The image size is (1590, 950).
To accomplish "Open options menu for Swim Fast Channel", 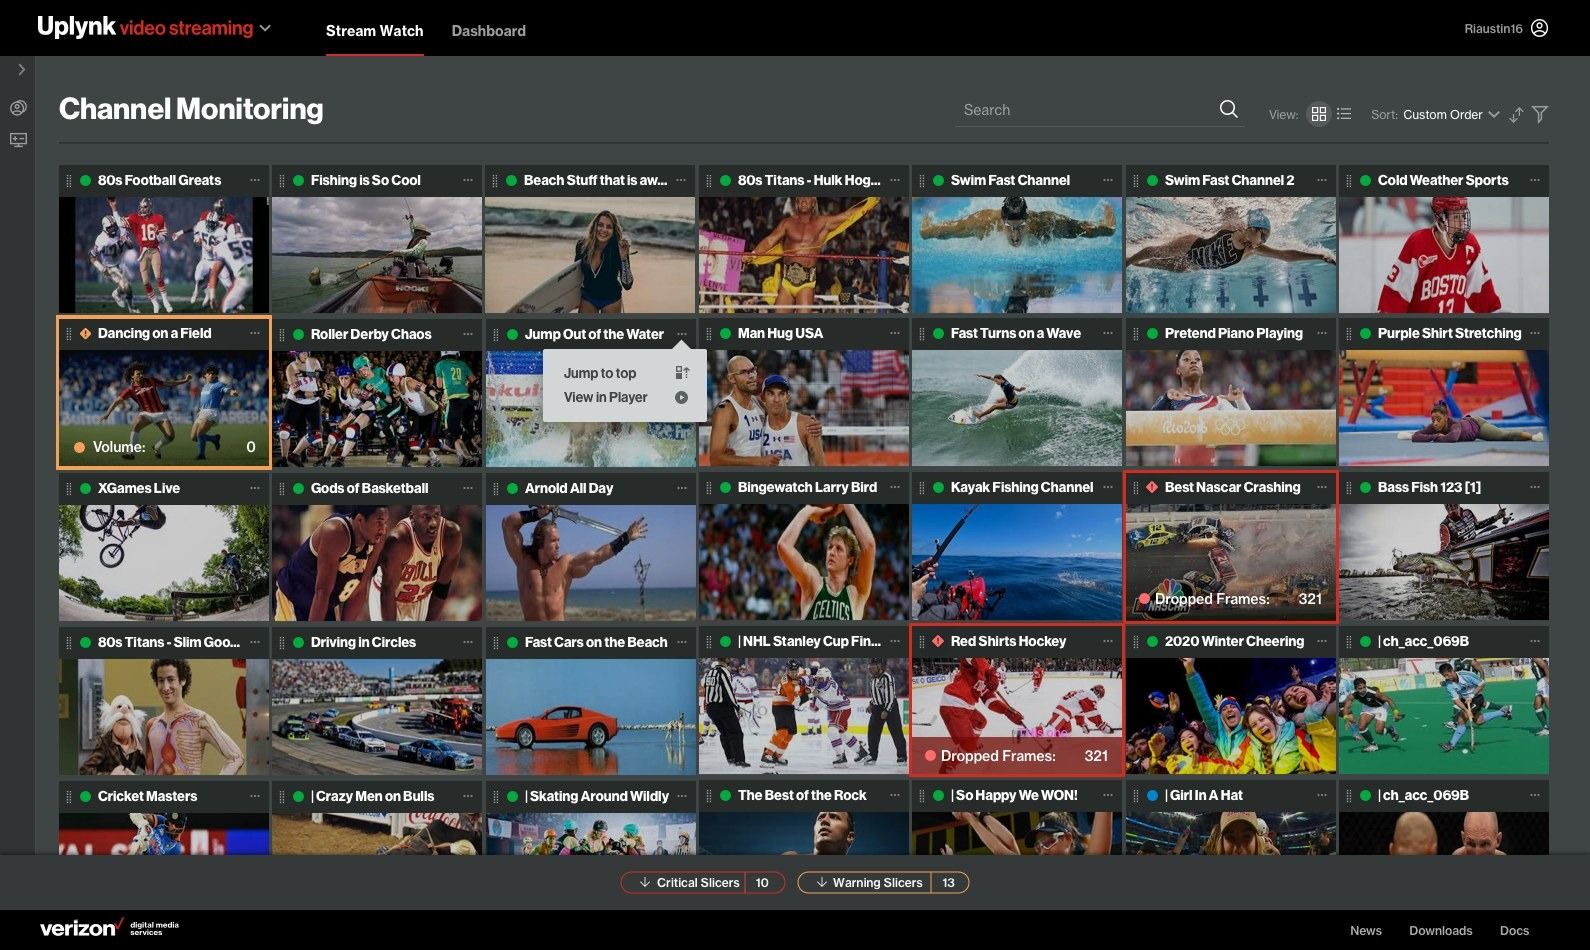I will point(1108,180).
